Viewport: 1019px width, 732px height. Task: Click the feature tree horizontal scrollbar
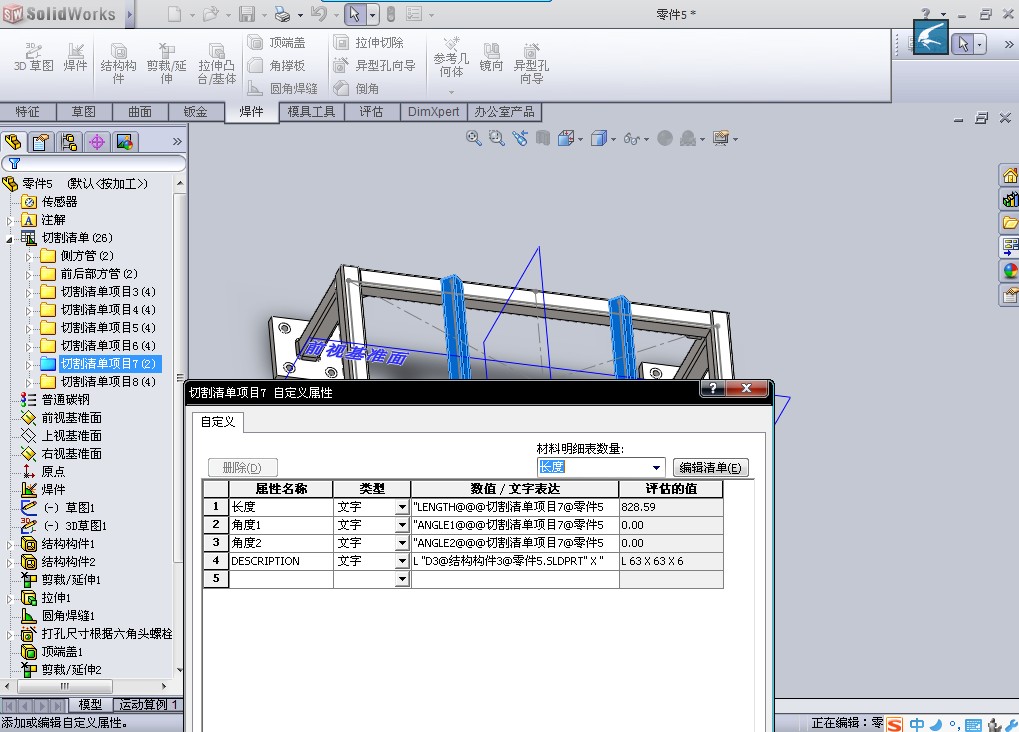coord(64,686)
